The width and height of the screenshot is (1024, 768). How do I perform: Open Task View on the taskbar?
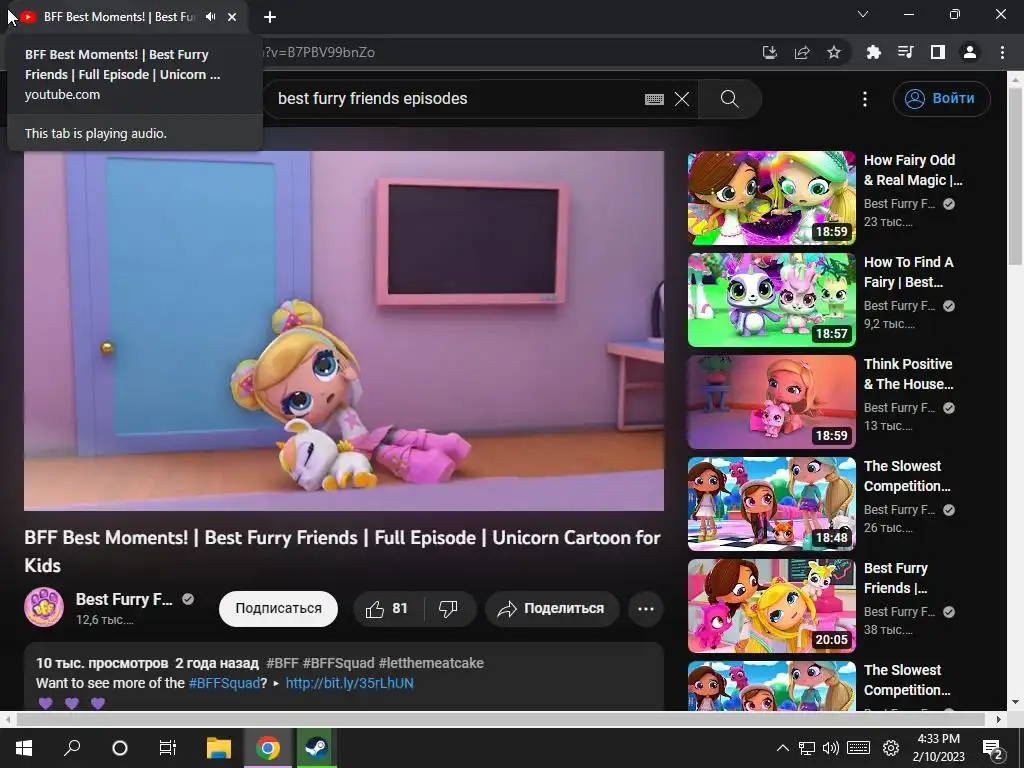pos(168,748)
